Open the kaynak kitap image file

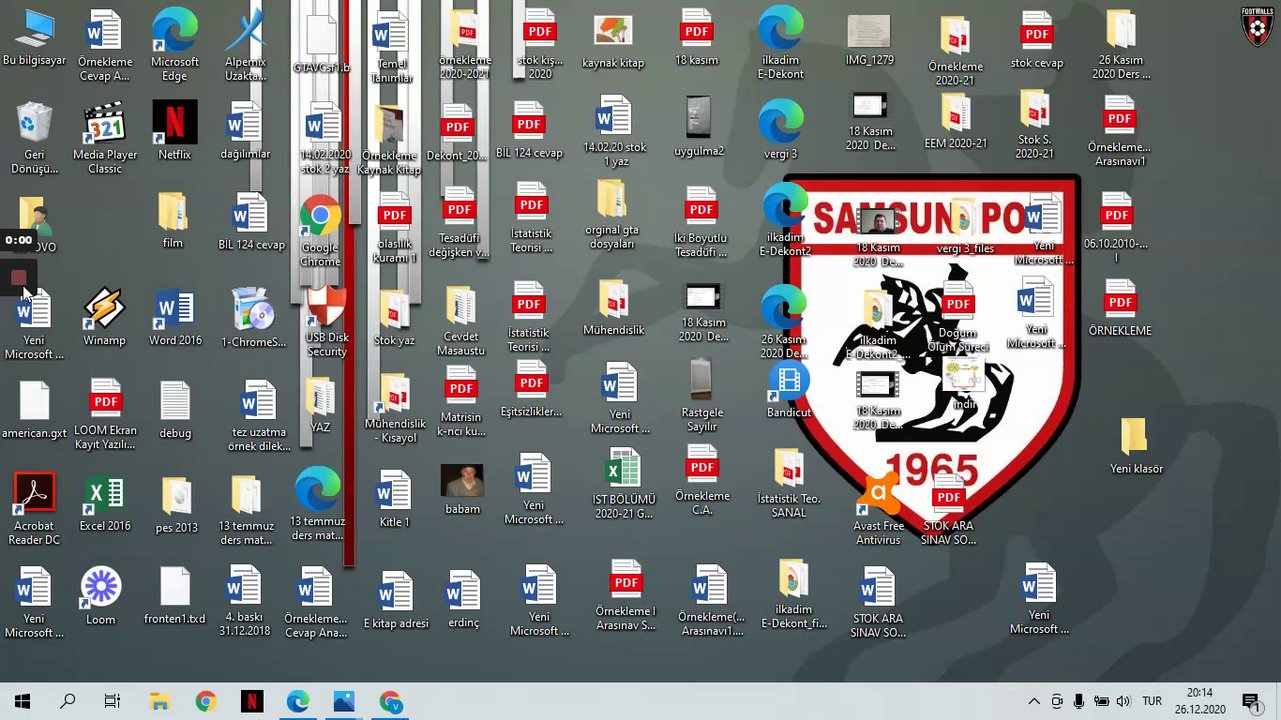pos(613,42)
